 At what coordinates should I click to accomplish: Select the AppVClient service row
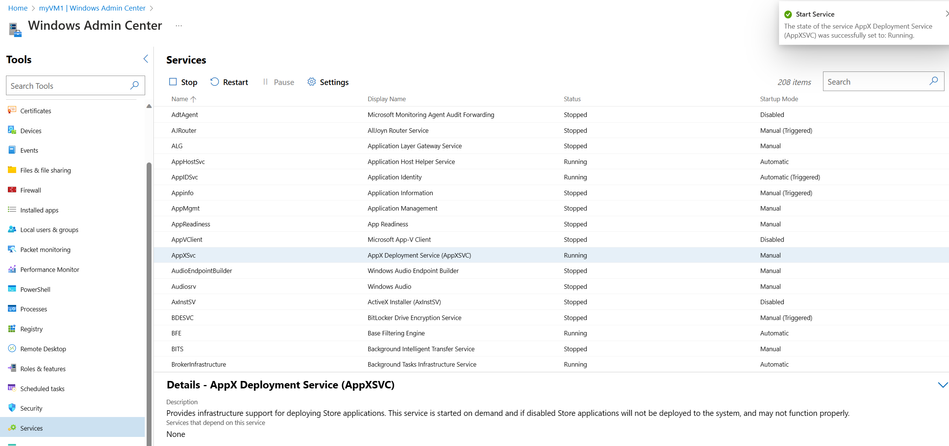[551, 240]
